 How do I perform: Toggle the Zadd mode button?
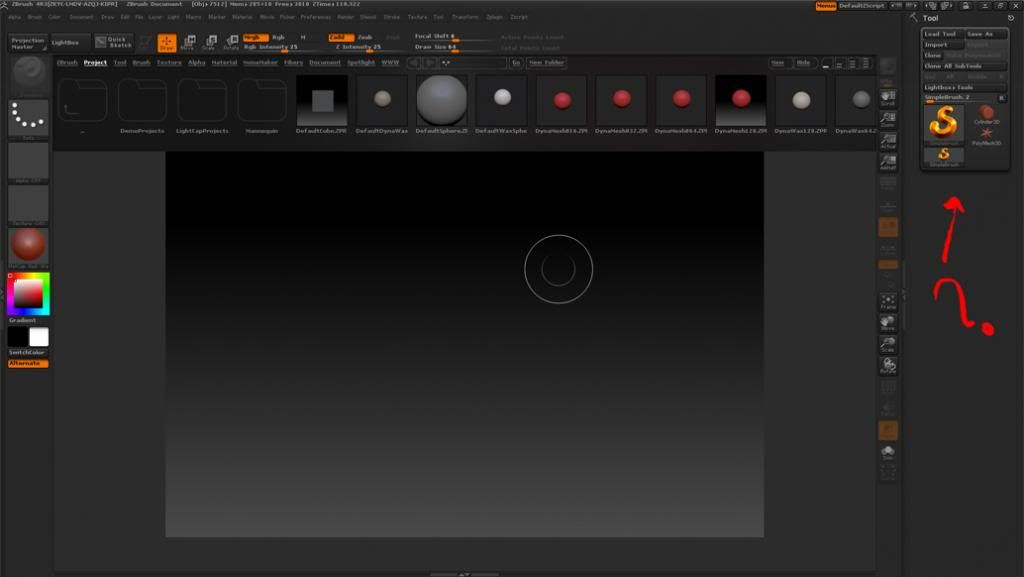341,37
